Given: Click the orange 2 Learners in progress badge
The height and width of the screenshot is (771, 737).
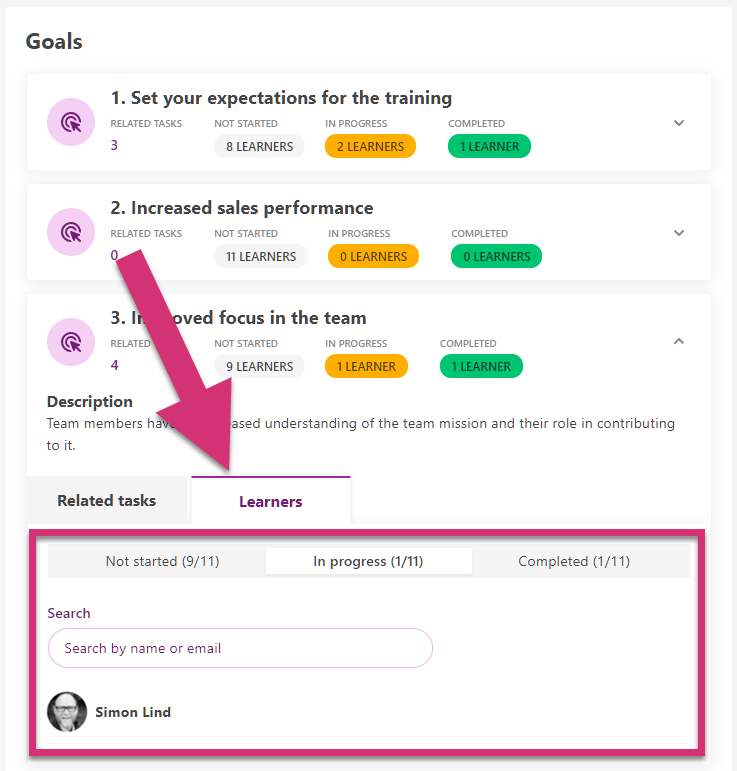Looking at the screenshot, I should (x=370, y=146).
